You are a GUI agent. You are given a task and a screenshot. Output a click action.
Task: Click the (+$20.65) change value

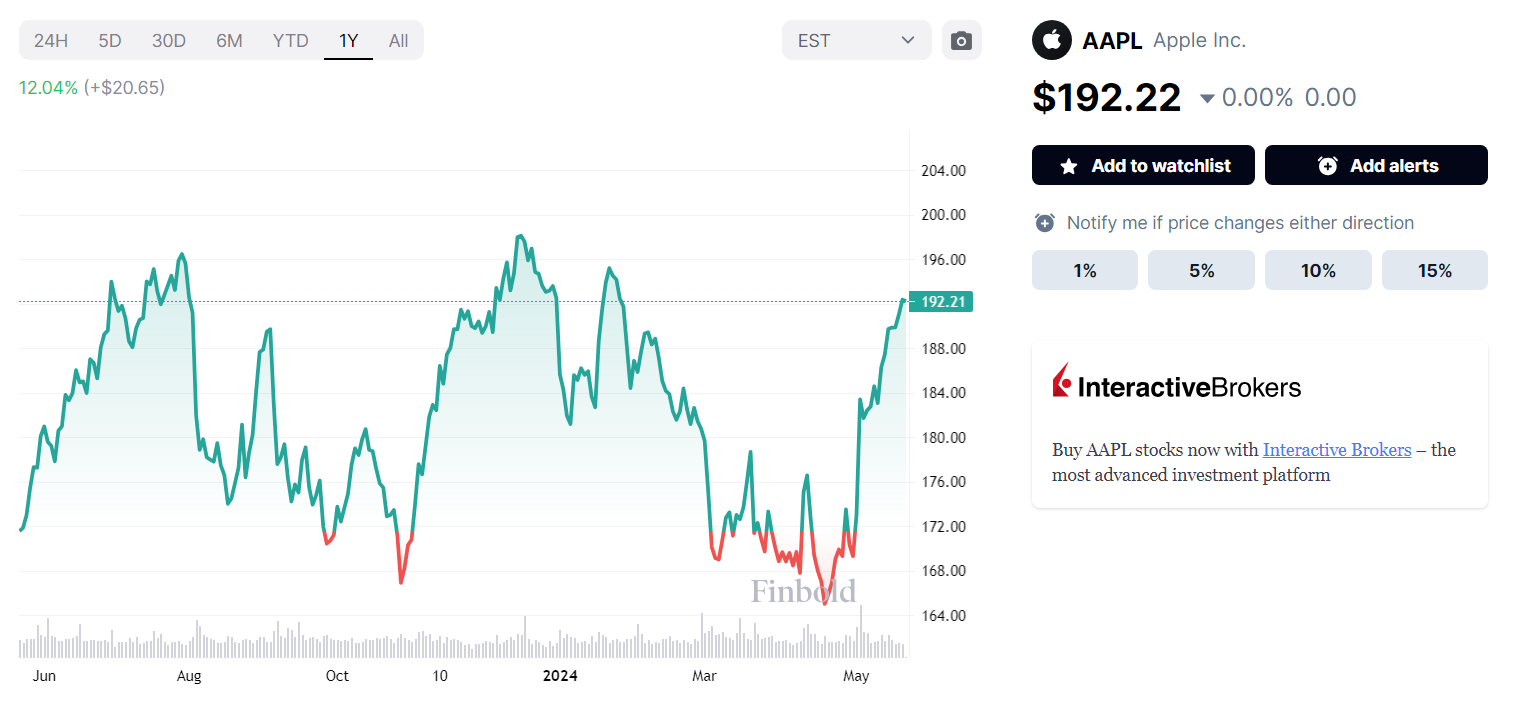124,88
